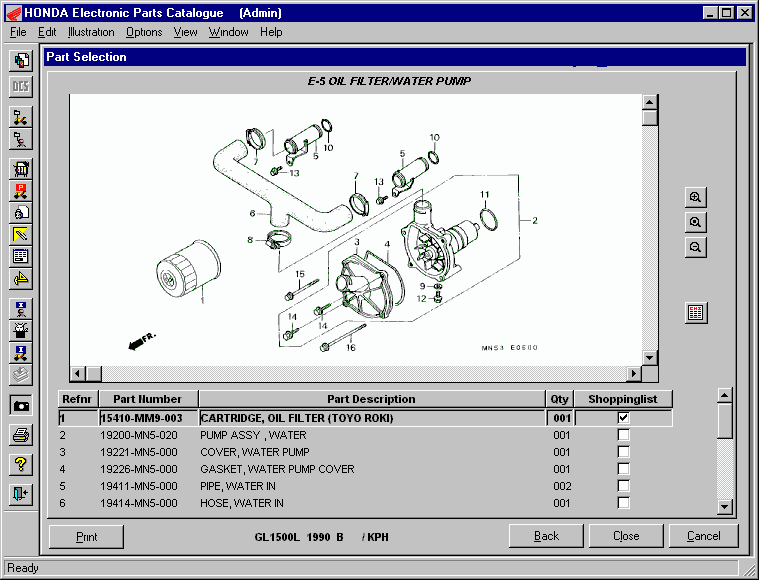Click the document with gear icon

click(21, 213)
